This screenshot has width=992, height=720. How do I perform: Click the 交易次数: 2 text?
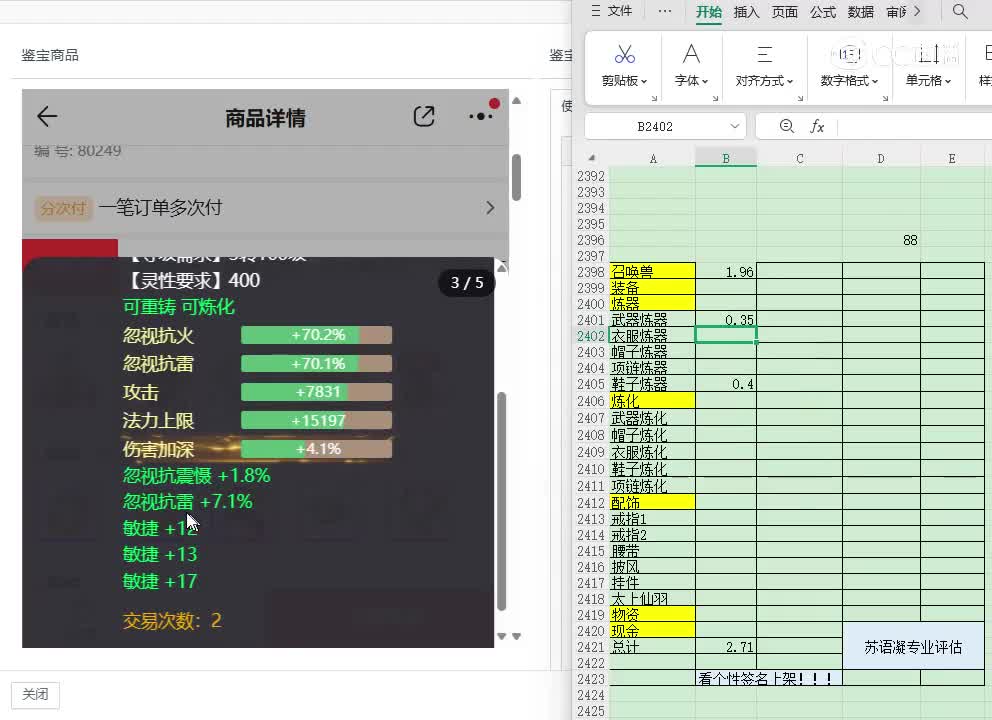point(172,621)
